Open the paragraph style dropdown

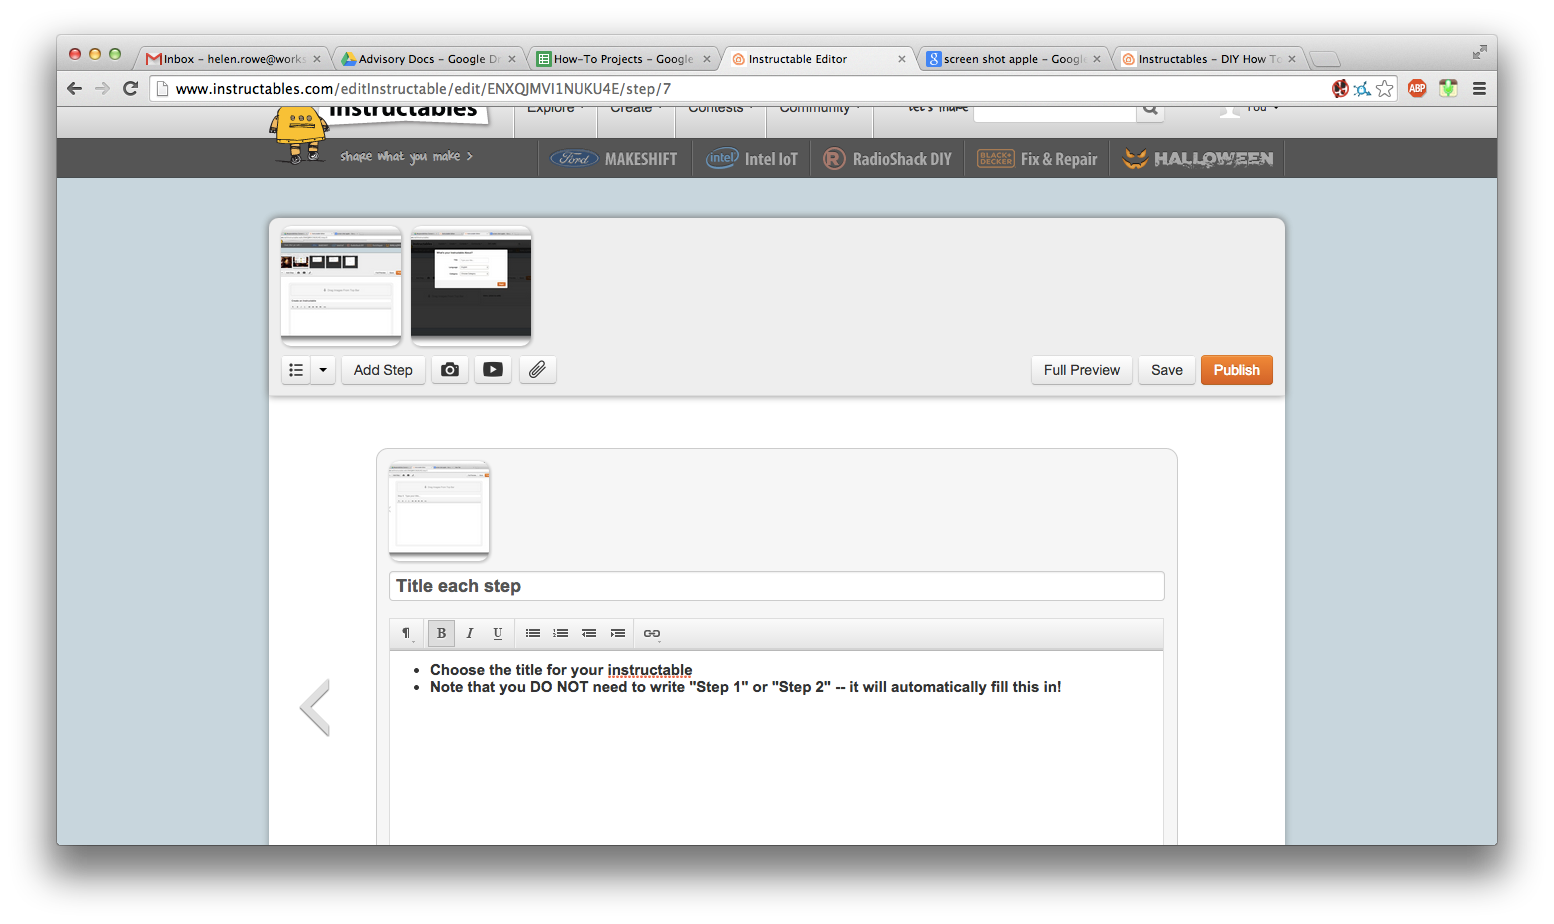[x=406, y=632]
